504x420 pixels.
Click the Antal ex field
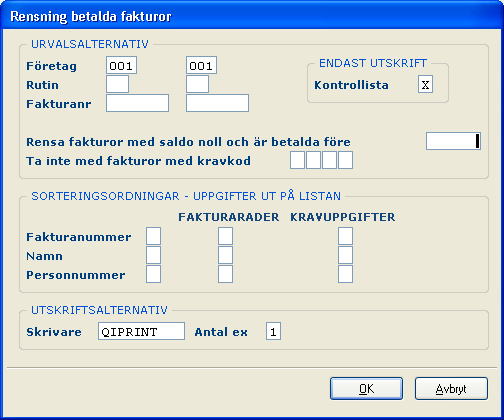tap(273, 331)
